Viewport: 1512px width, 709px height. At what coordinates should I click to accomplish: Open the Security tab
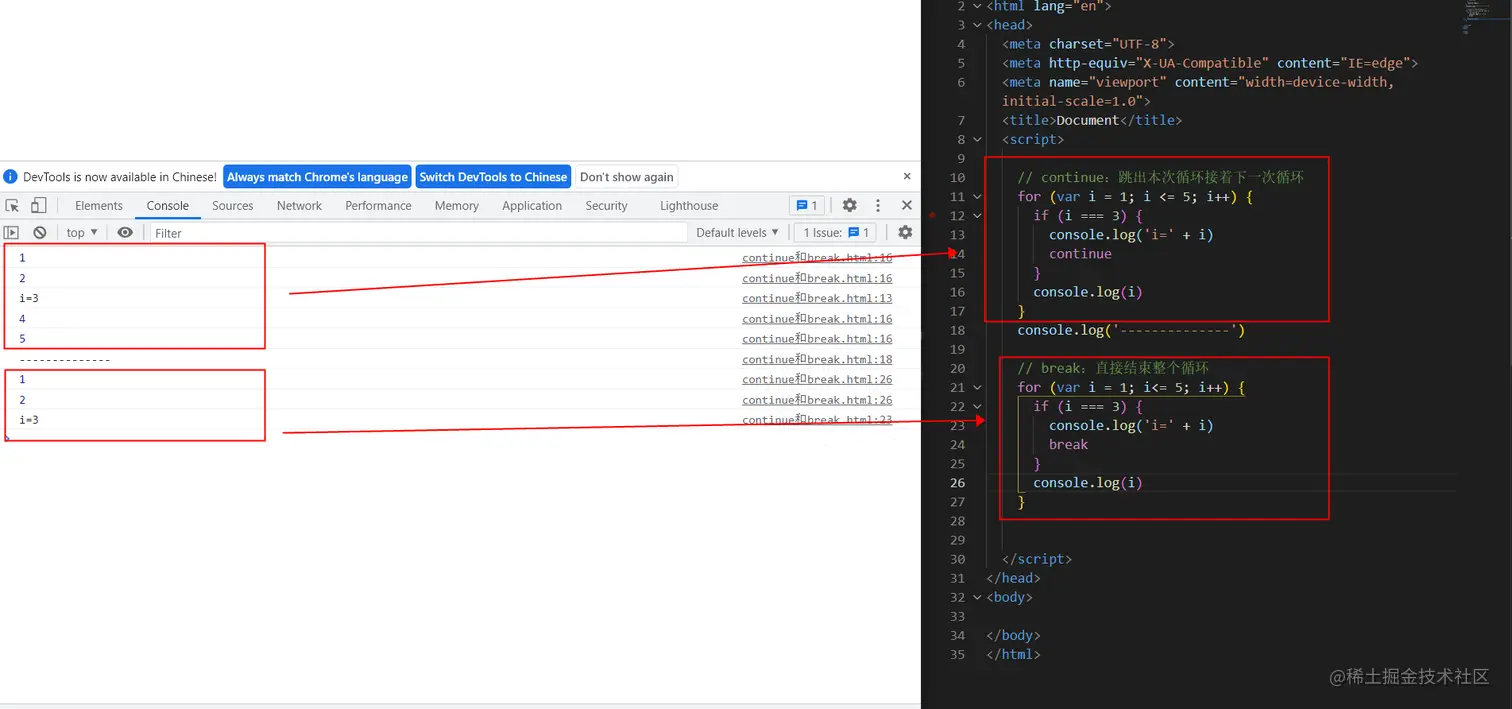click(607, 205)
